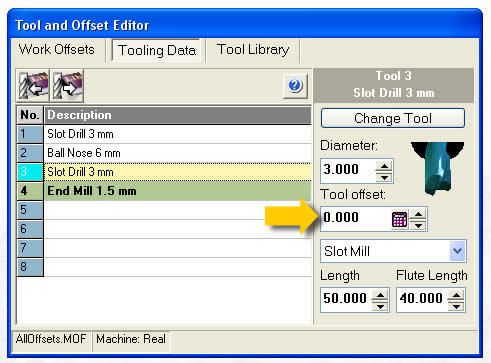Screen dimensions: 491x363
Task: Open the tool offset calculator icon
Action: (x=399, y=219)
